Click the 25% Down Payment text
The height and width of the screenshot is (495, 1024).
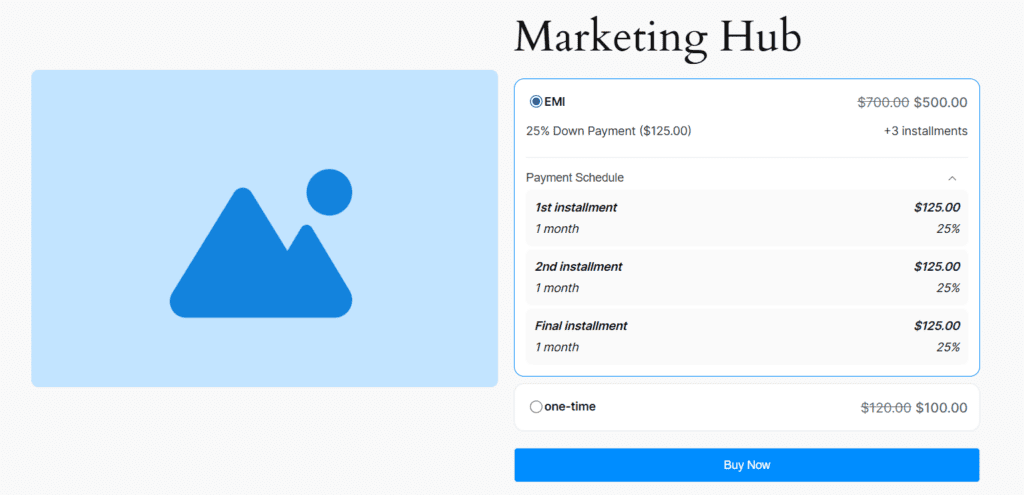(608, 131)
